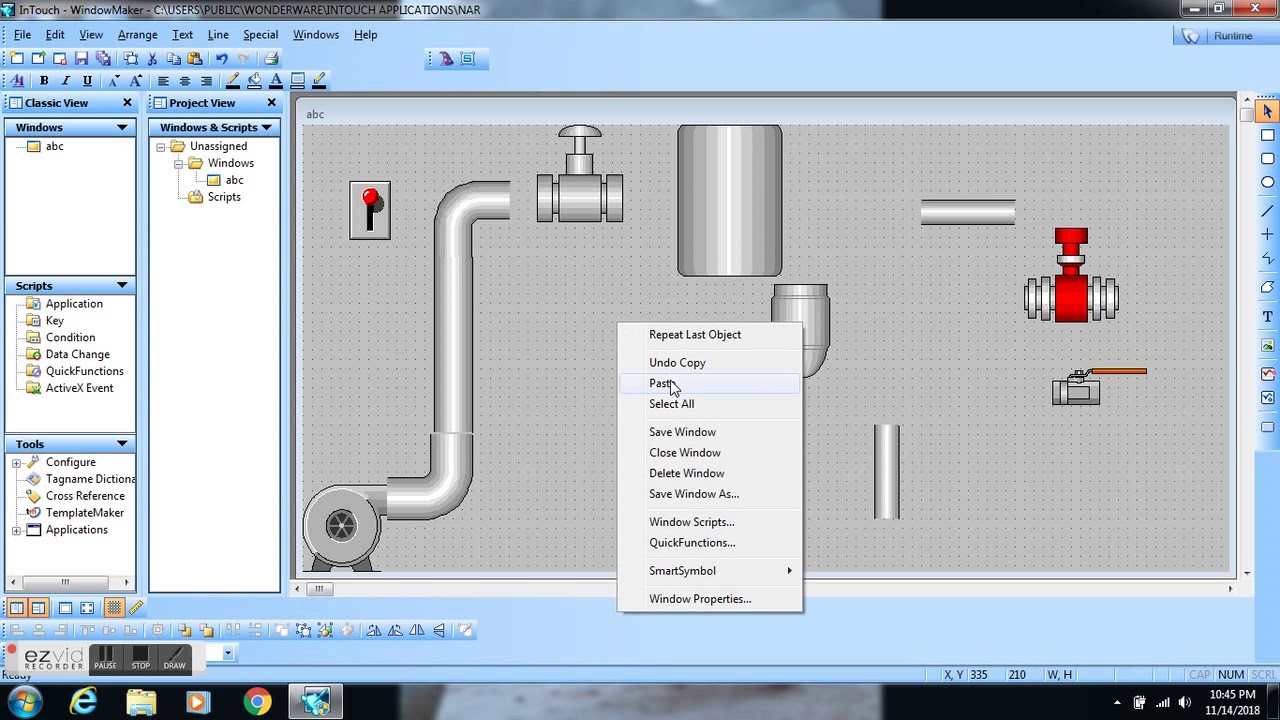Choose Select All in context menu

point(710,404)
